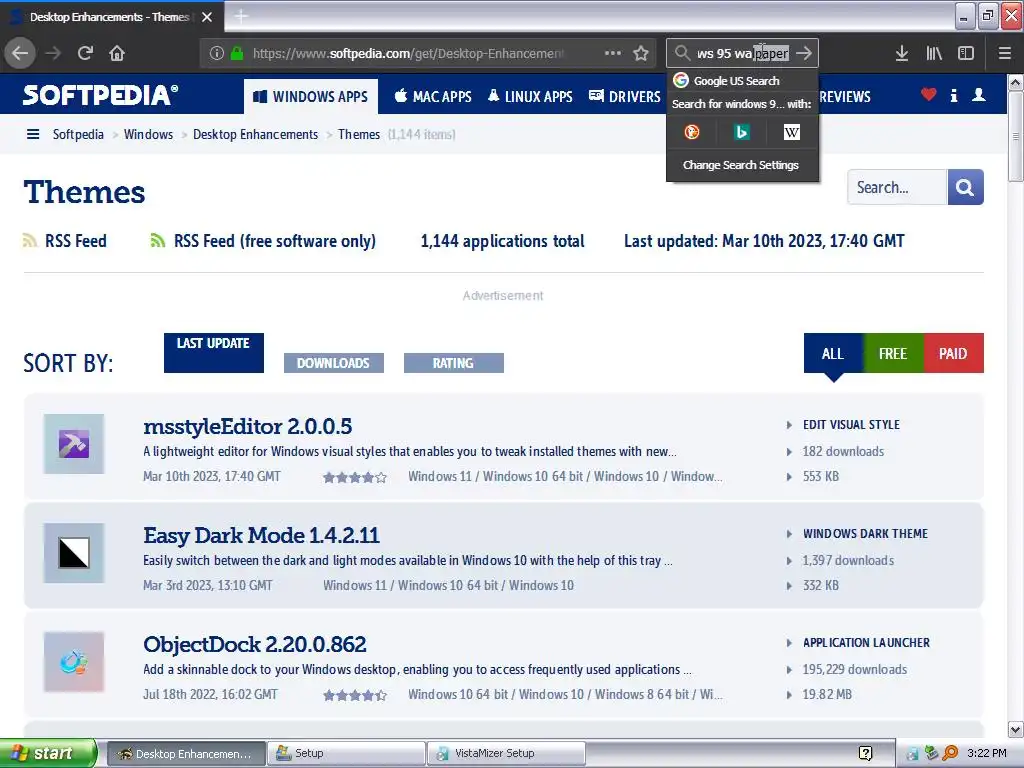The image size is (1024, 768).
Task: Select the Mac Apps navigation tab
Action: 433,97
